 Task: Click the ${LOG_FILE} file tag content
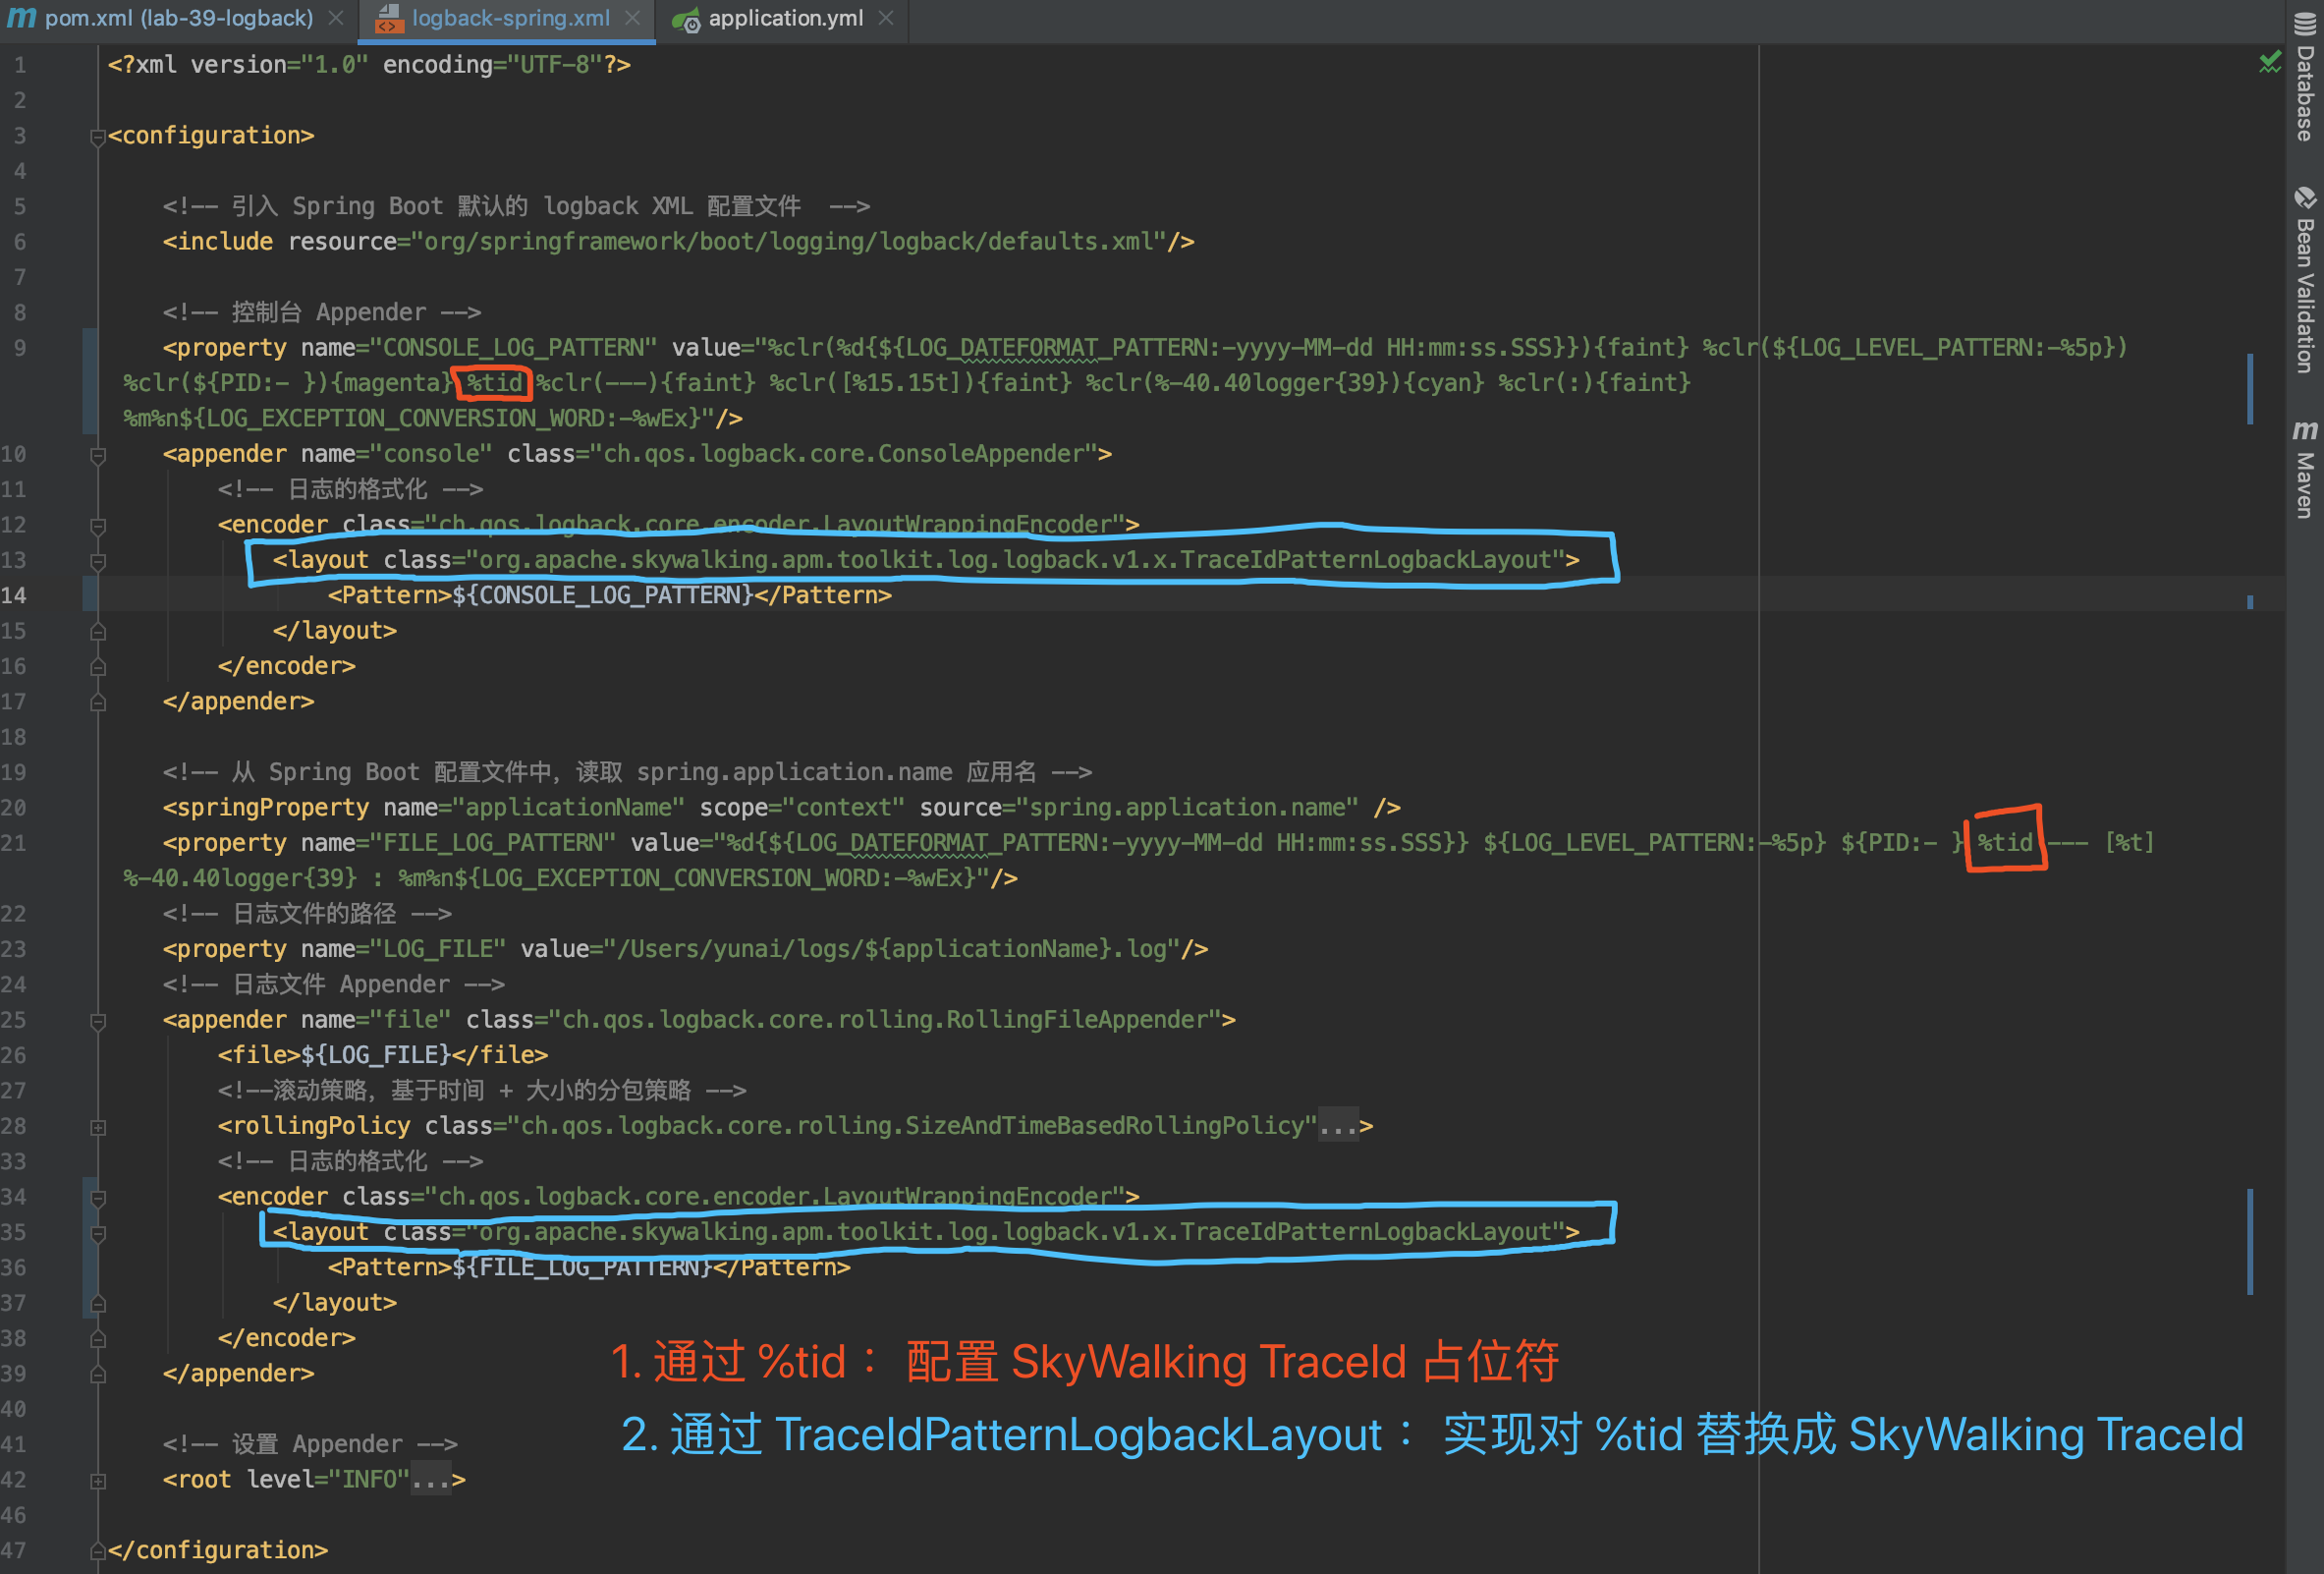(375, 1055)
